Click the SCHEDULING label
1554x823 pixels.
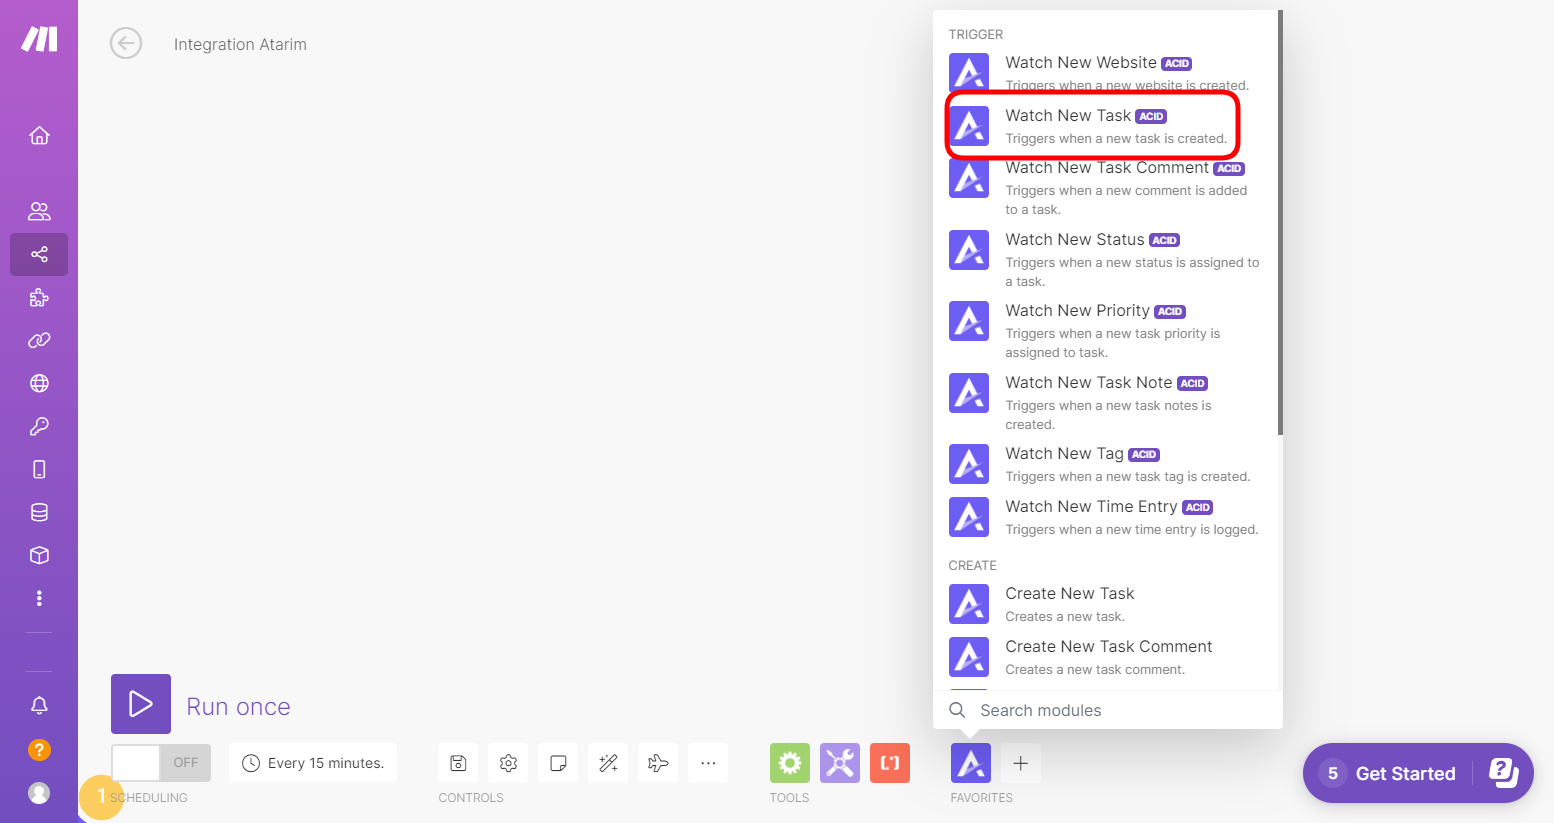pyautogui.click(x=149, y=798)
